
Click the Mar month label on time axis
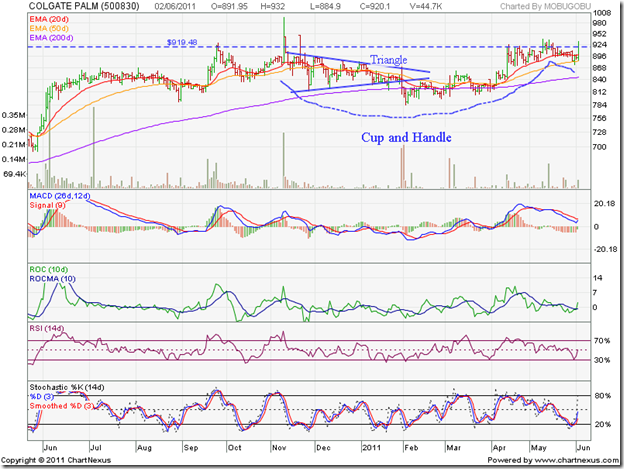454,448
